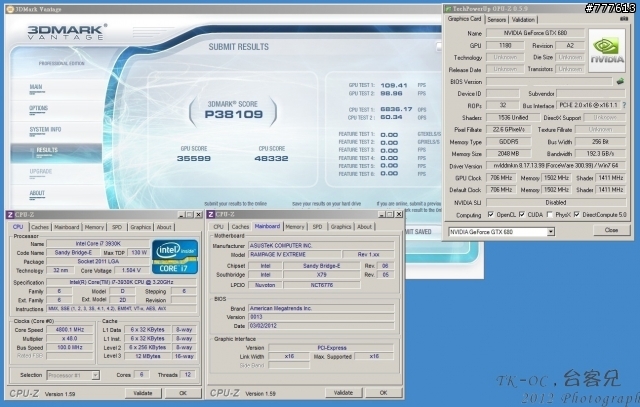
Task: Click the GPU-Z camera screenshot icon
Action: click(x=624, y=19)
